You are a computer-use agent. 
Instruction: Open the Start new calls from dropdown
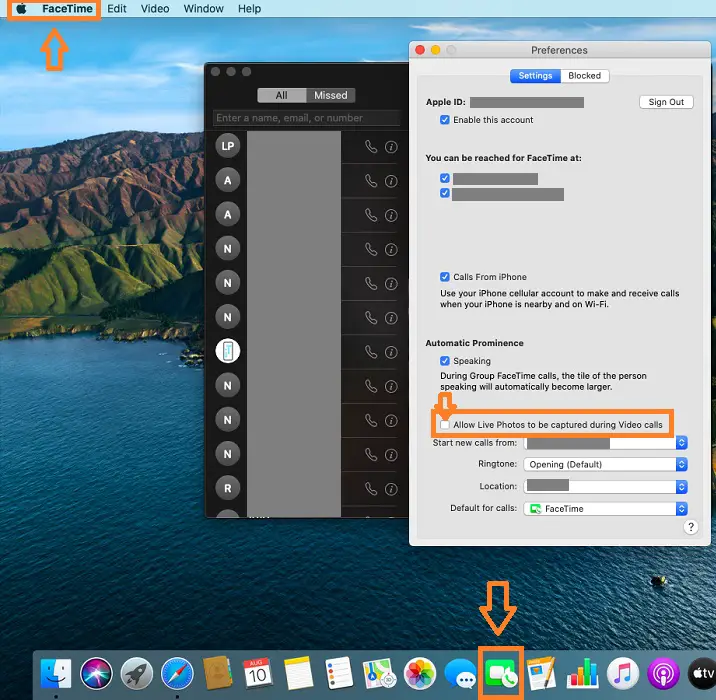point(606,443)
